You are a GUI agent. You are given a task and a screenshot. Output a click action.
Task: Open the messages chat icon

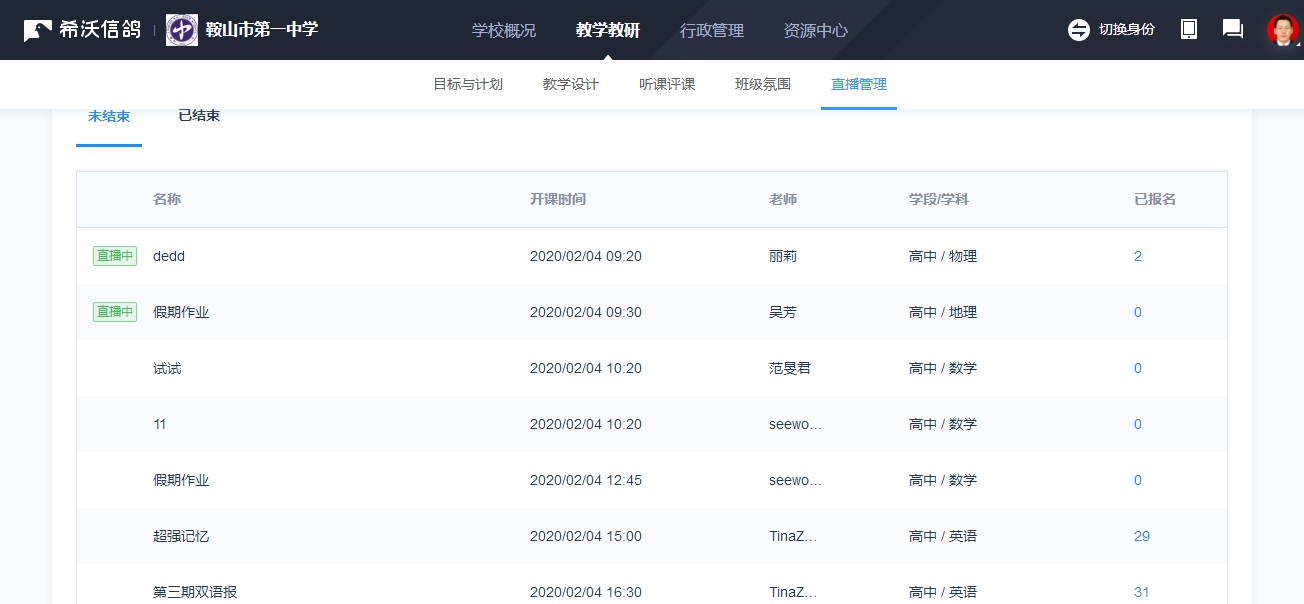pos(1233,29)
